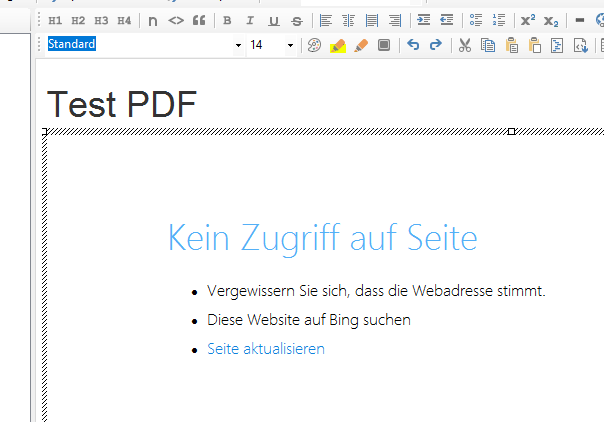Apply blockquote formatting
Viewport: 604px width, 422px height.
coord(199,20)
